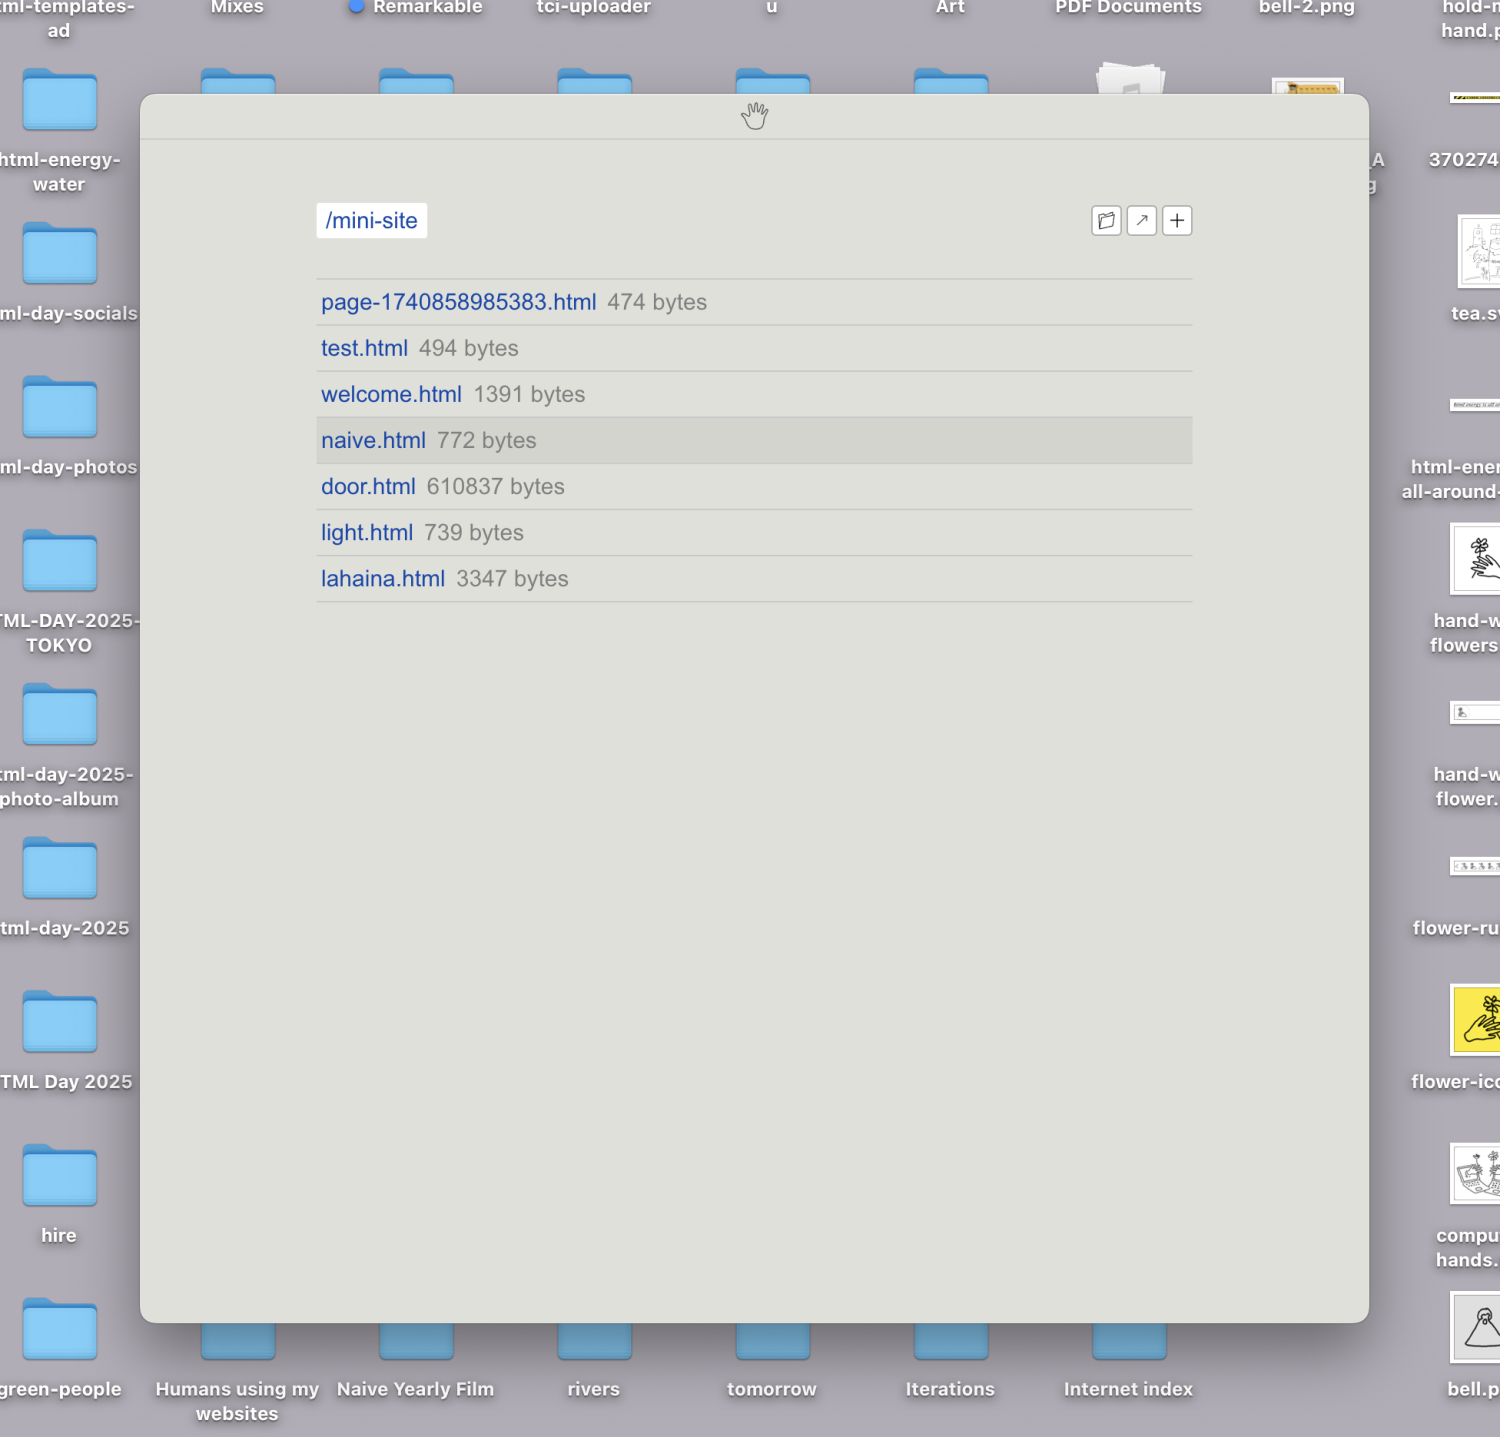
Task: Click the /mini-site path label
Action: click(372, 221)
